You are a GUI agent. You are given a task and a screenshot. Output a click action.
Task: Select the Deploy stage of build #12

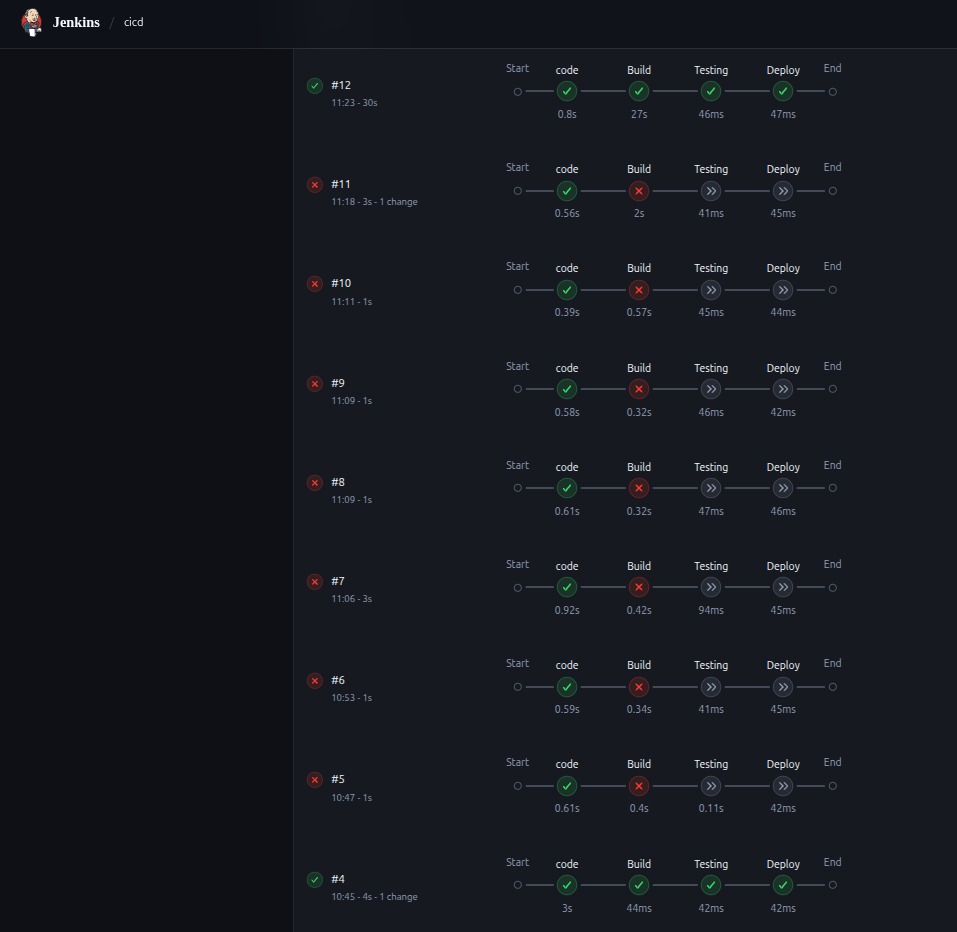click(783, 91)
